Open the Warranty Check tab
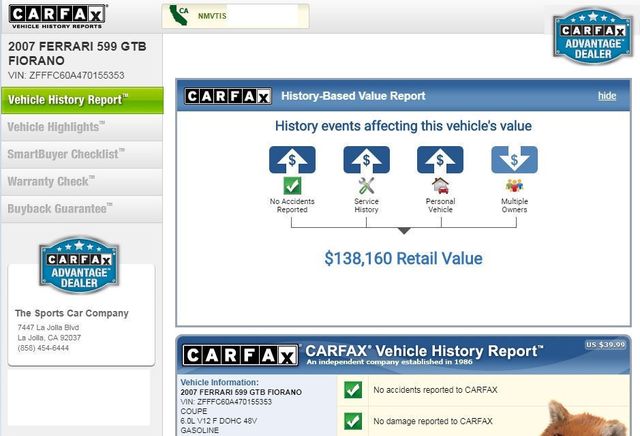The width and height of the screenshot is (640, 436). point(51,181)
